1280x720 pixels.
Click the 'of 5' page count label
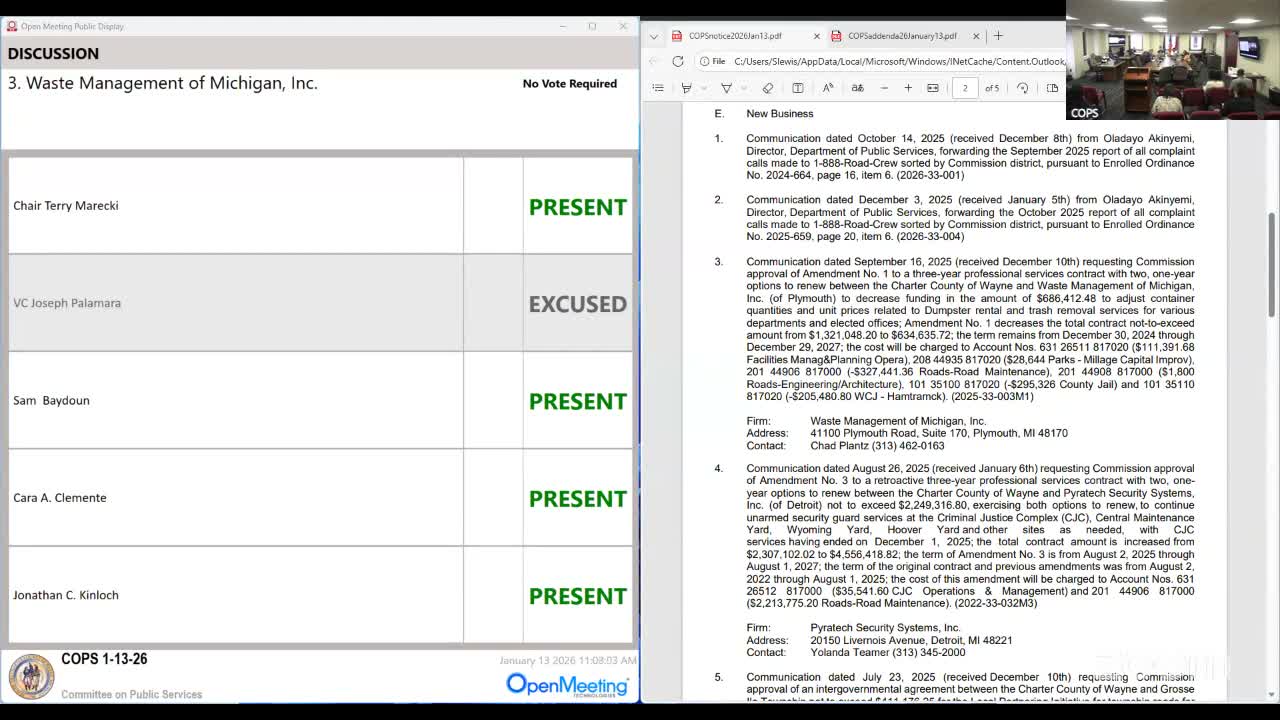click(992, 88)
